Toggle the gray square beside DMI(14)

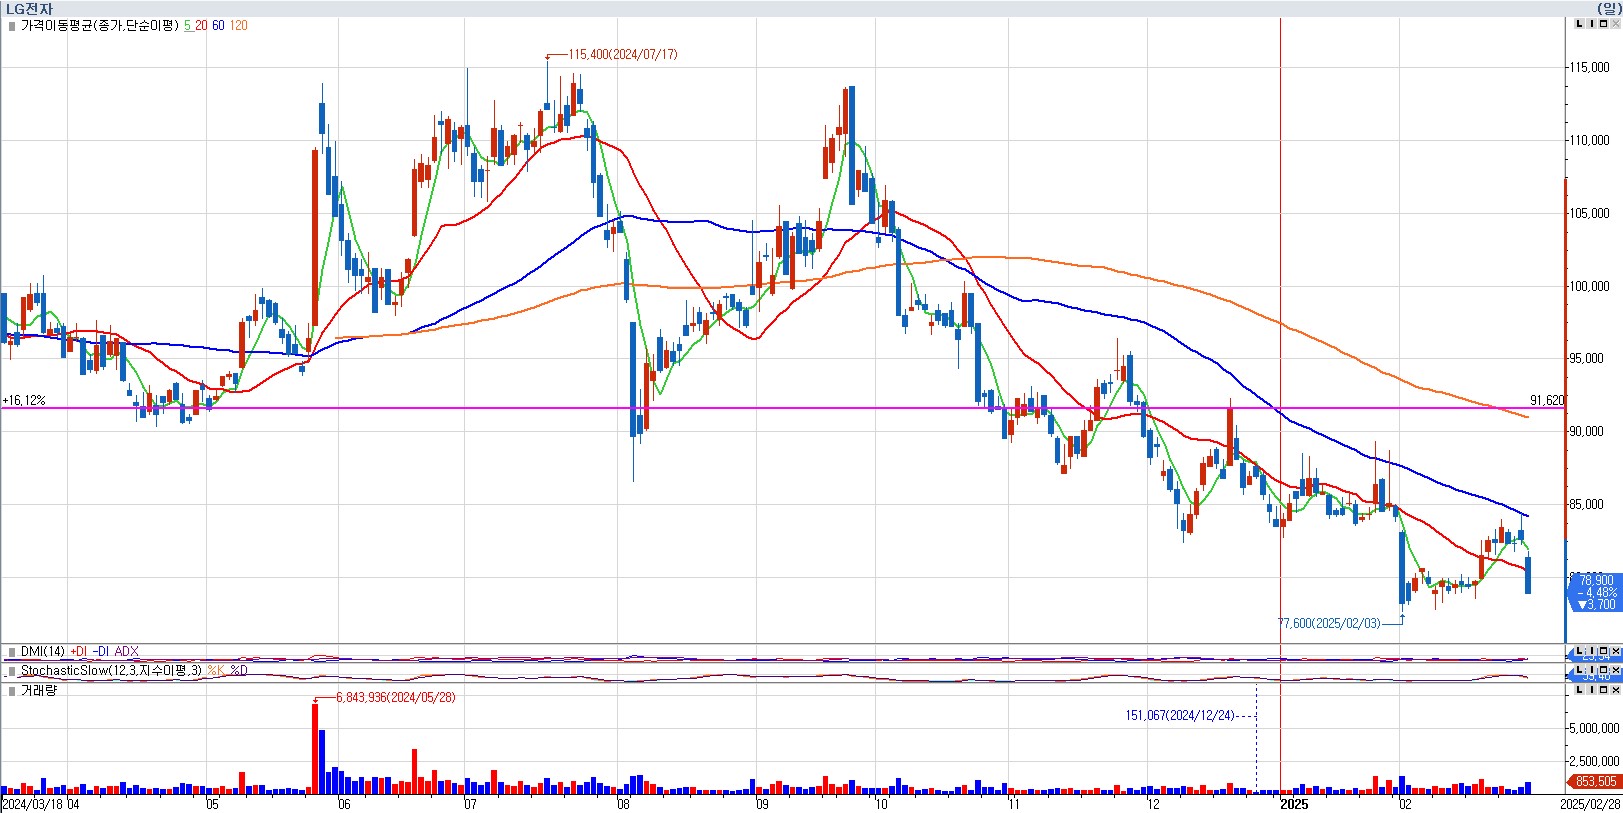[11, 652]
